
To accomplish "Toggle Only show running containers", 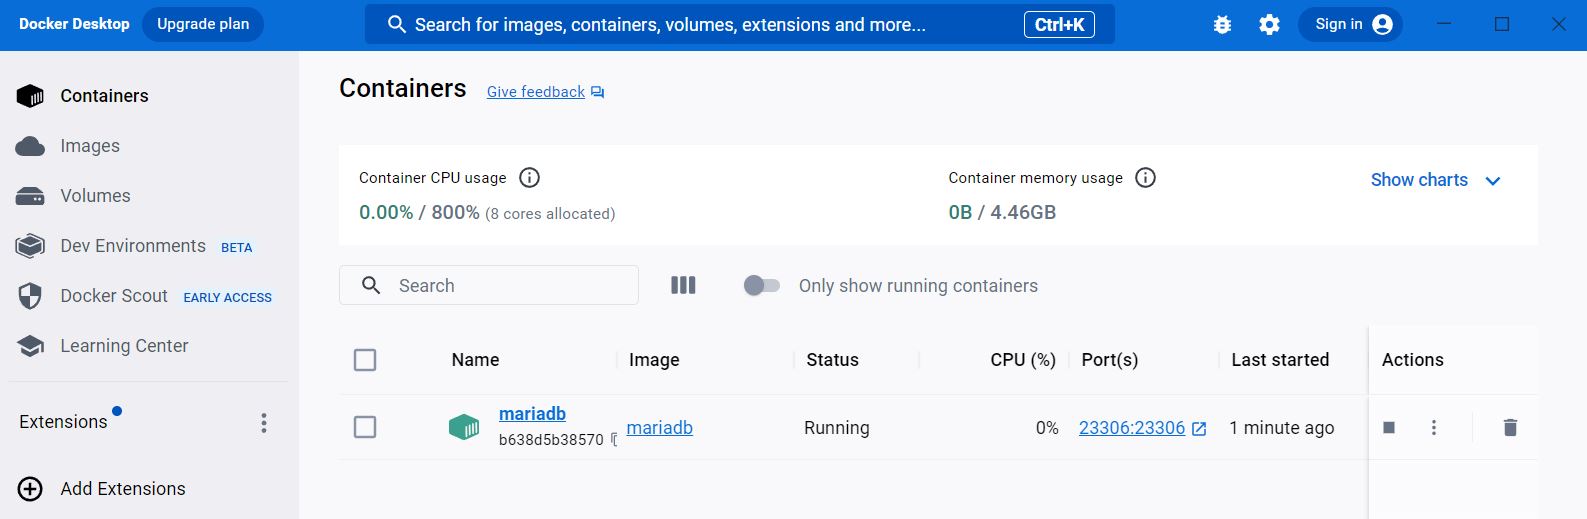I will coord(762,286).
